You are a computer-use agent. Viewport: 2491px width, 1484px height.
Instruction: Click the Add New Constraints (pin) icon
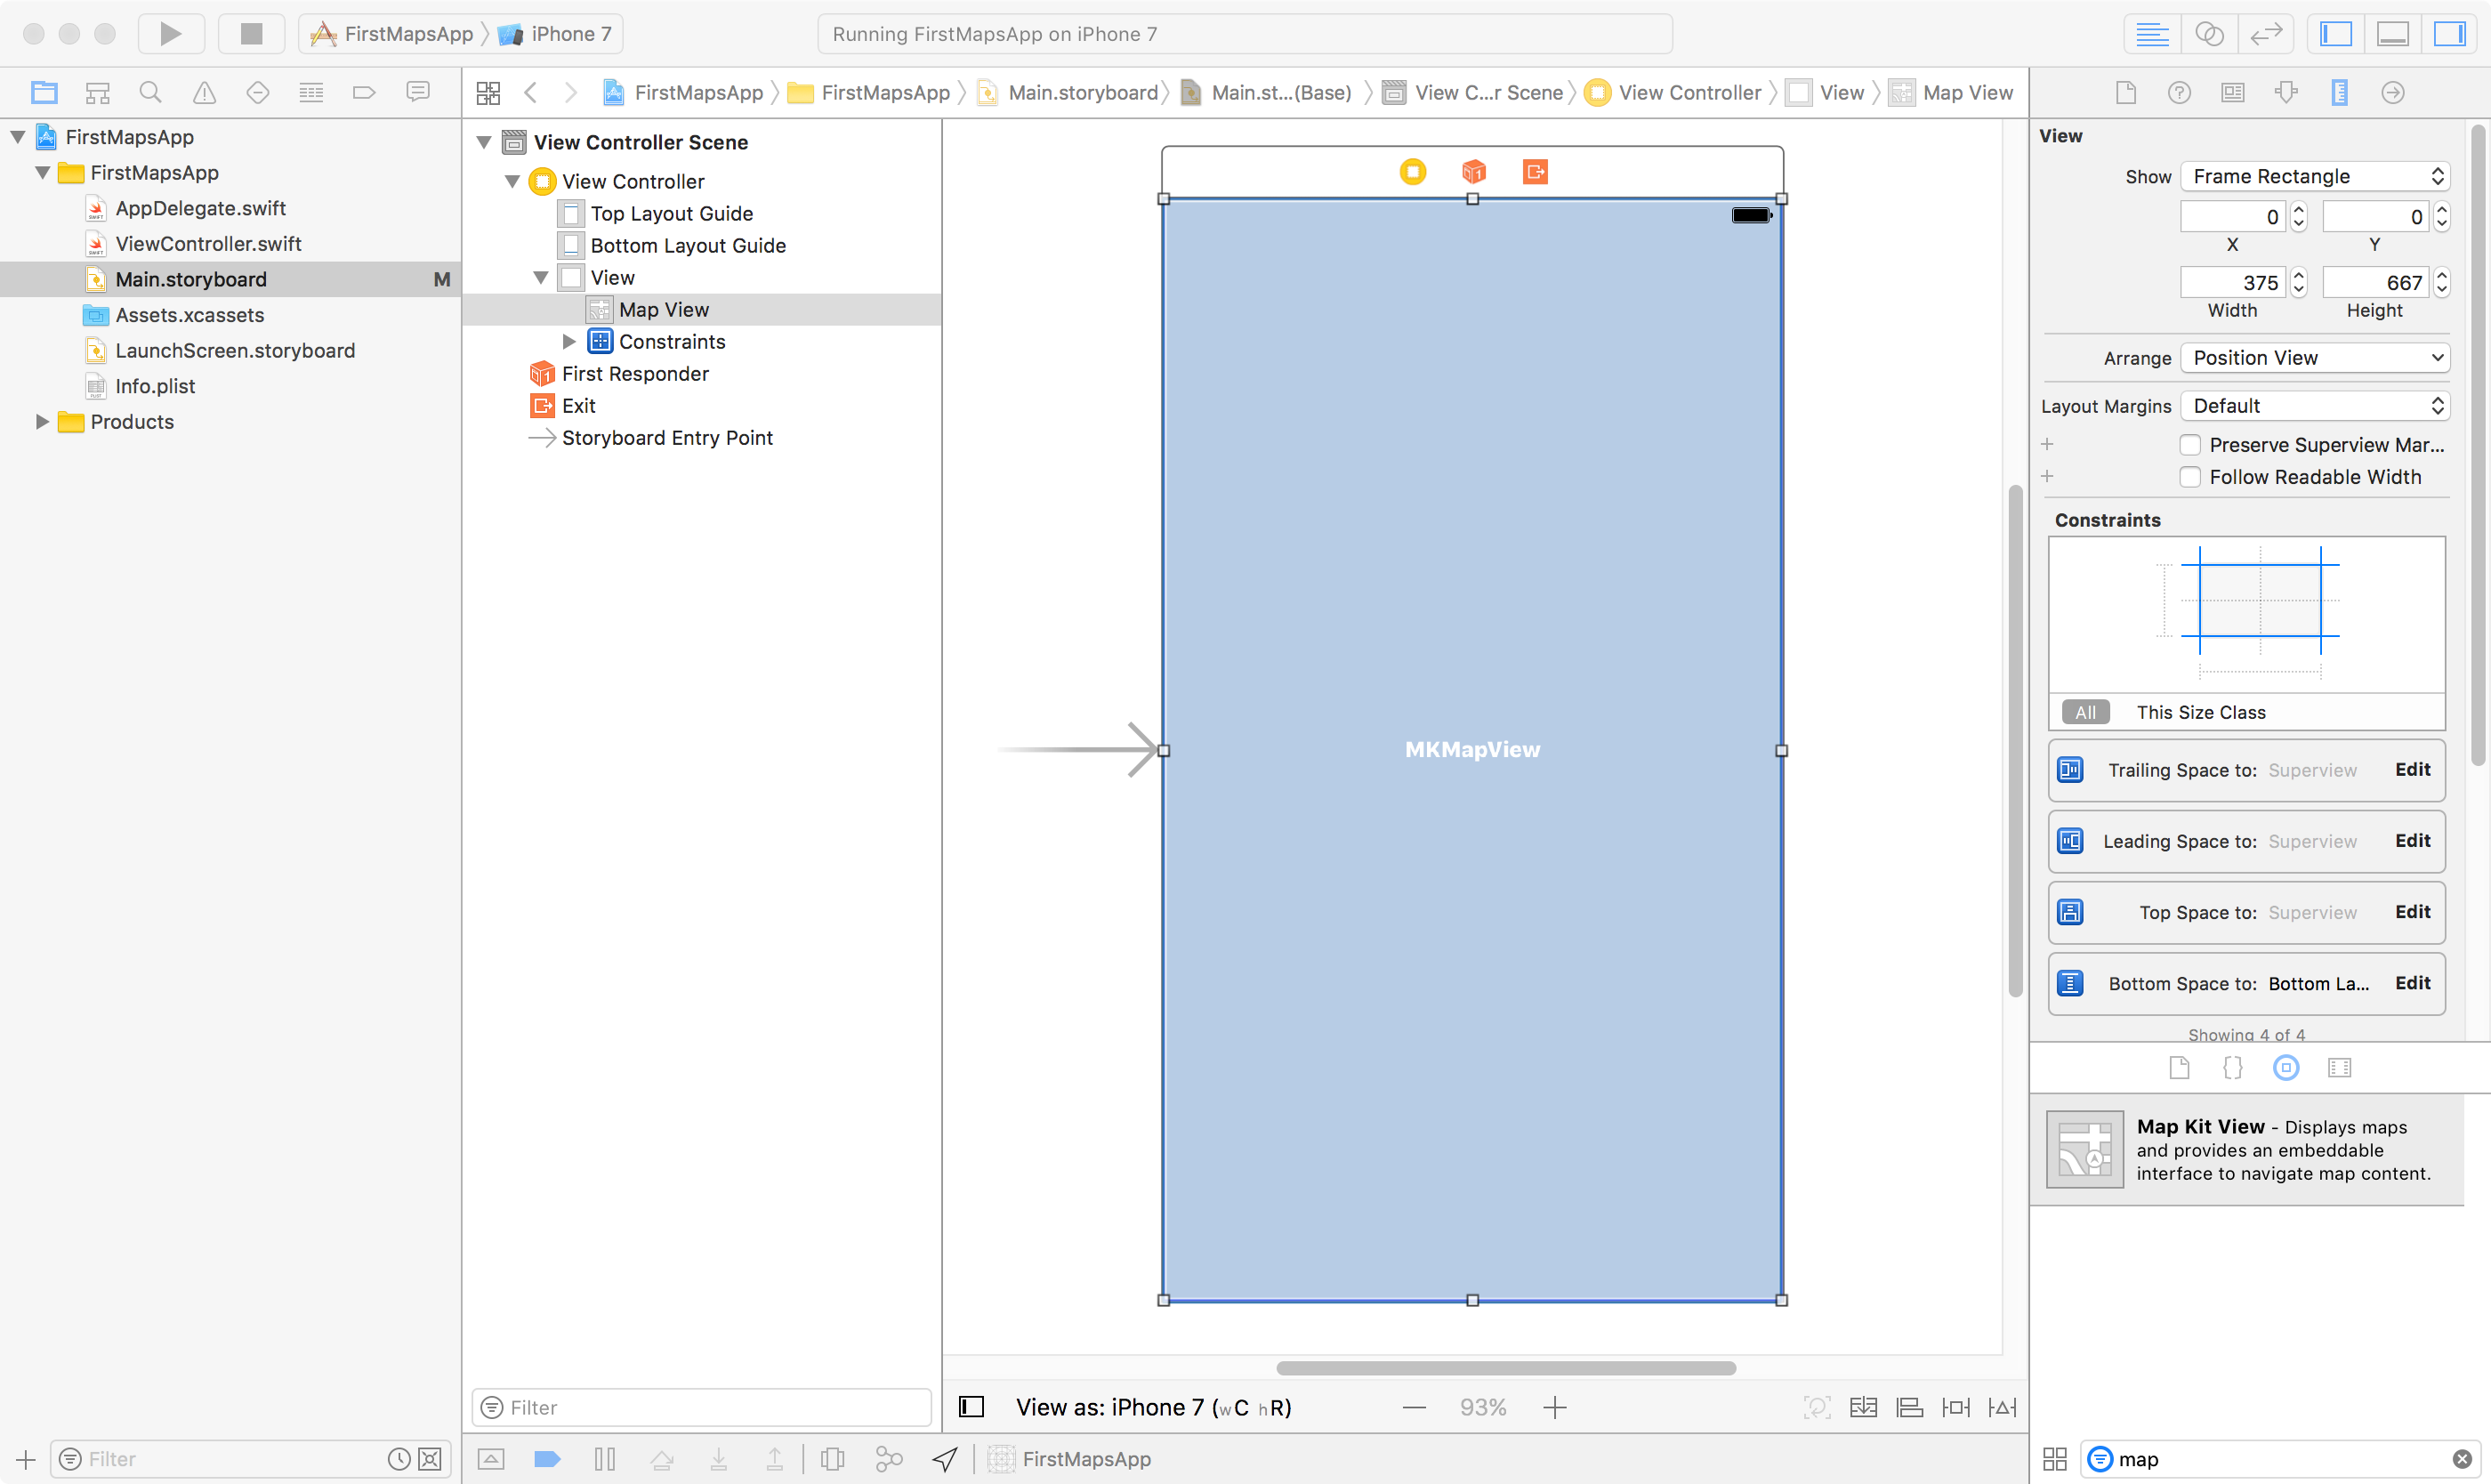tap(1955, 1407)
